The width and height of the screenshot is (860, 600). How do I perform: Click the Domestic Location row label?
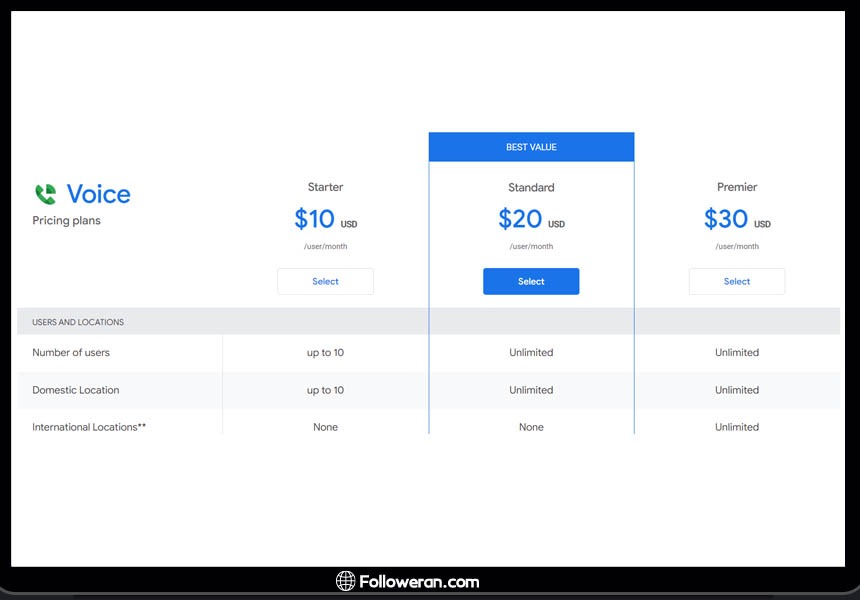pyautogui.click(x=75, y=390)
